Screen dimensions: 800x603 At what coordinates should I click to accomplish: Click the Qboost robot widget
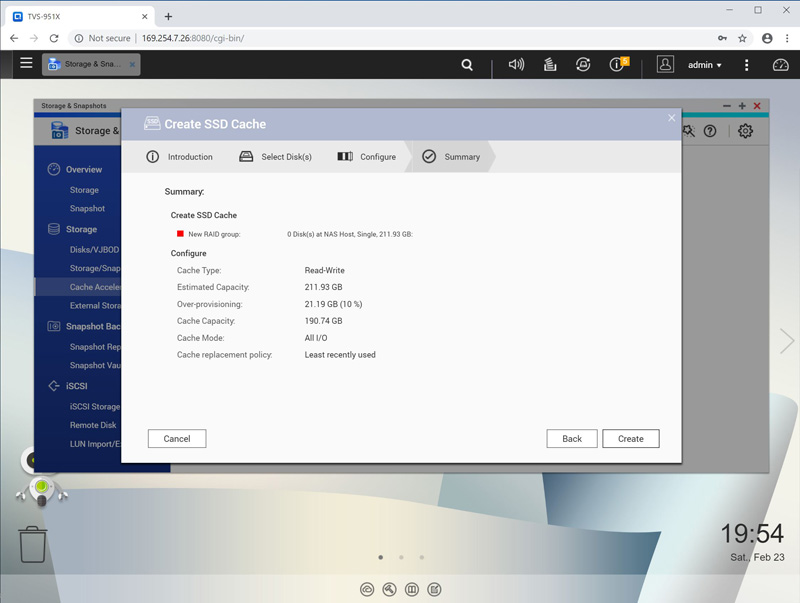click(42, 491)
